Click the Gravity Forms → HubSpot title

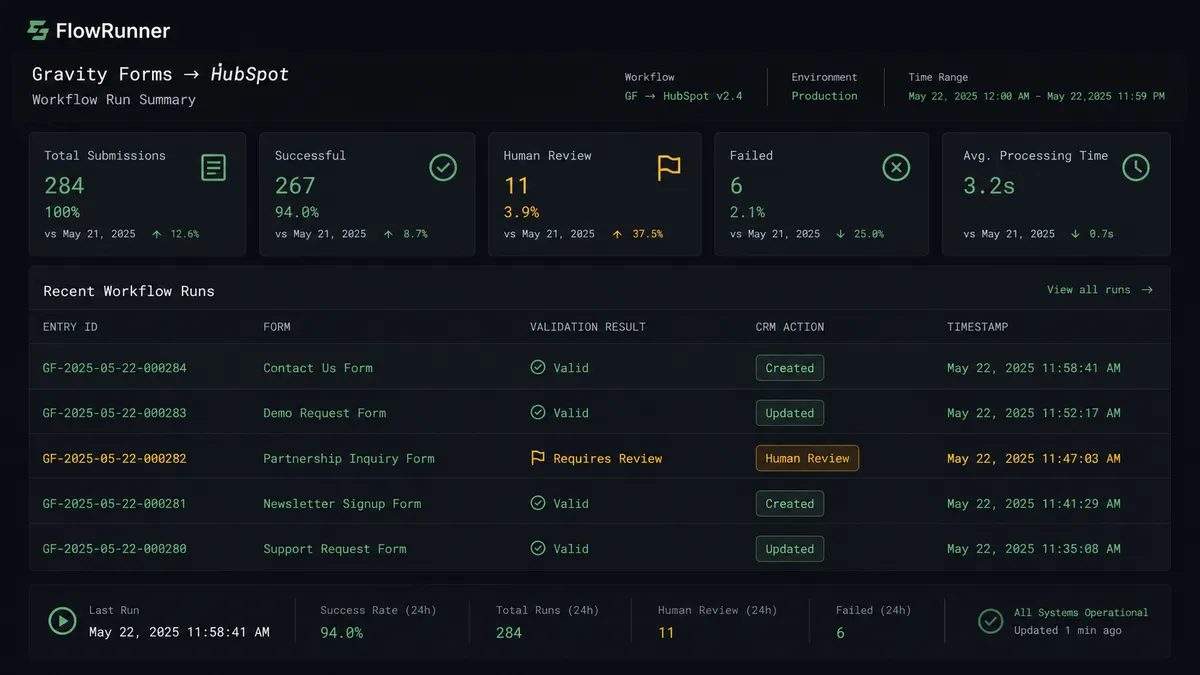click(x=160, y=74)
